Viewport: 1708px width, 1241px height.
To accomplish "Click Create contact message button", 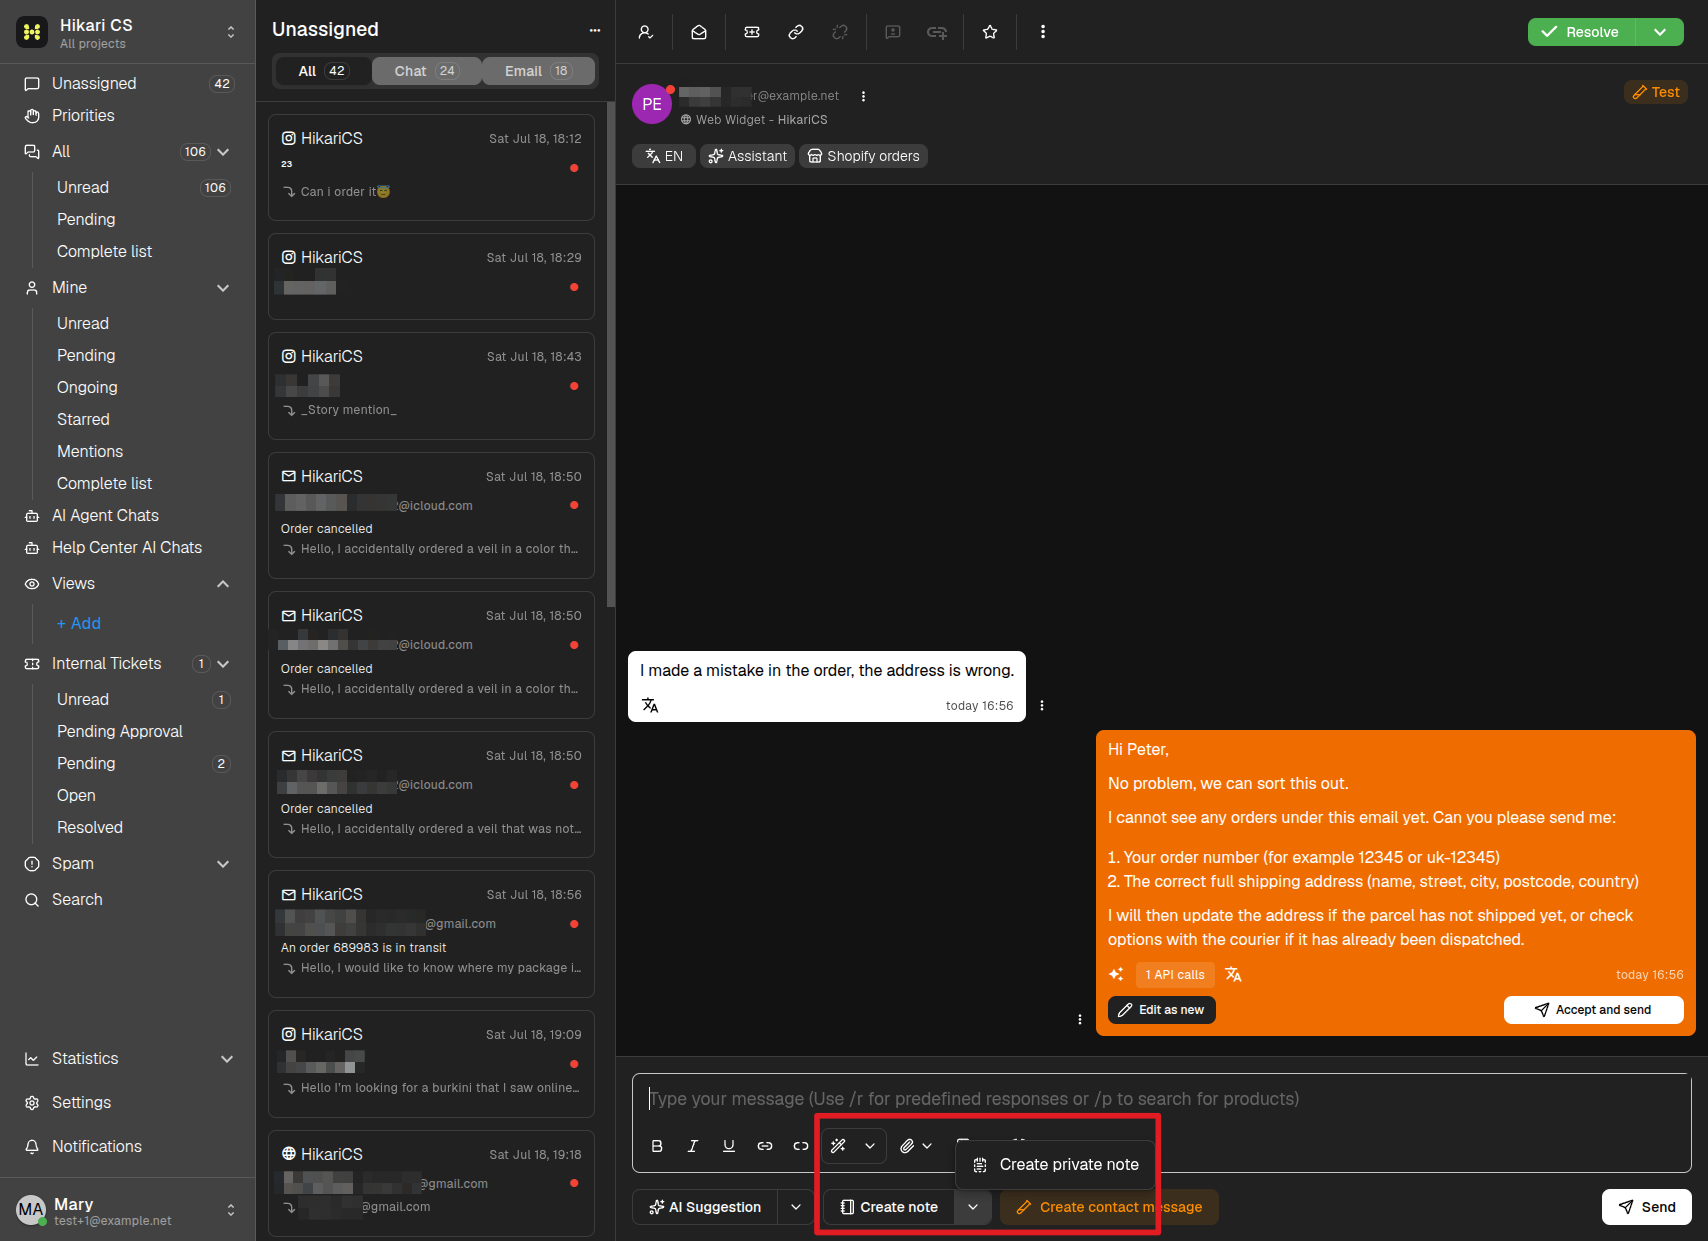I will point(1109,1207).
